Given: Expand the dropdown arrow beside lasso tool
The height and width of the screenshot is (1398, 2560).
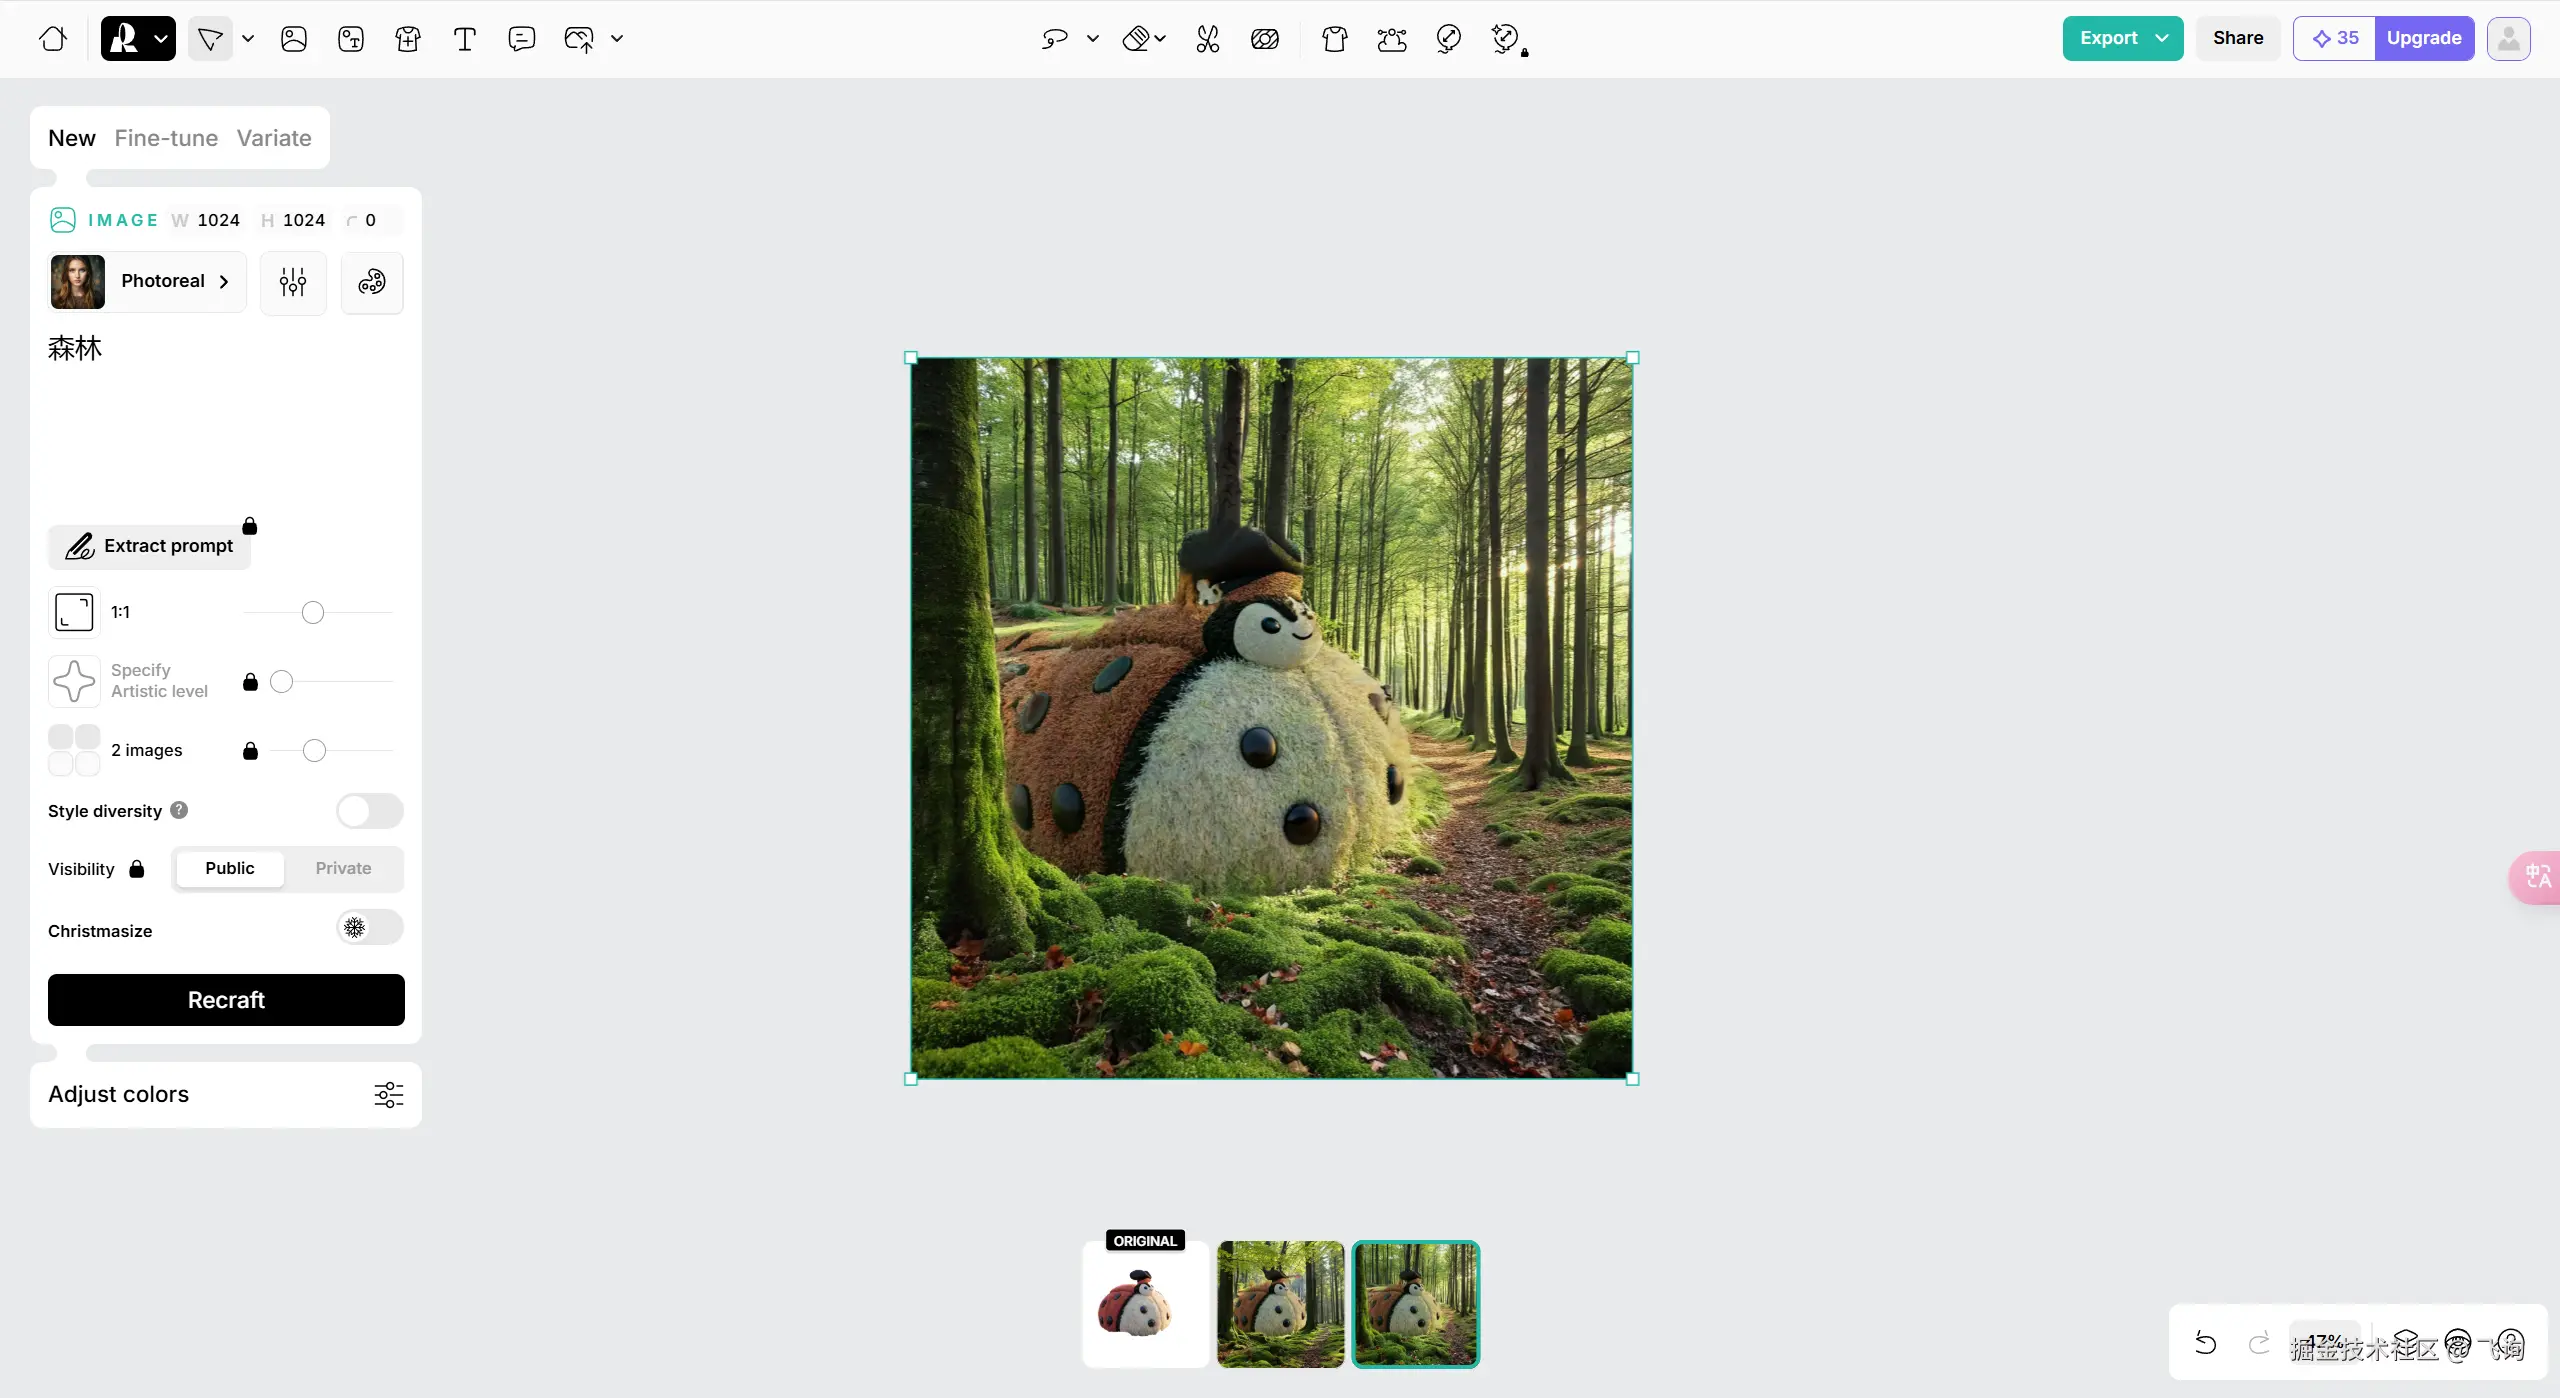Looking at the screenshot, I should click(1093, 38).
